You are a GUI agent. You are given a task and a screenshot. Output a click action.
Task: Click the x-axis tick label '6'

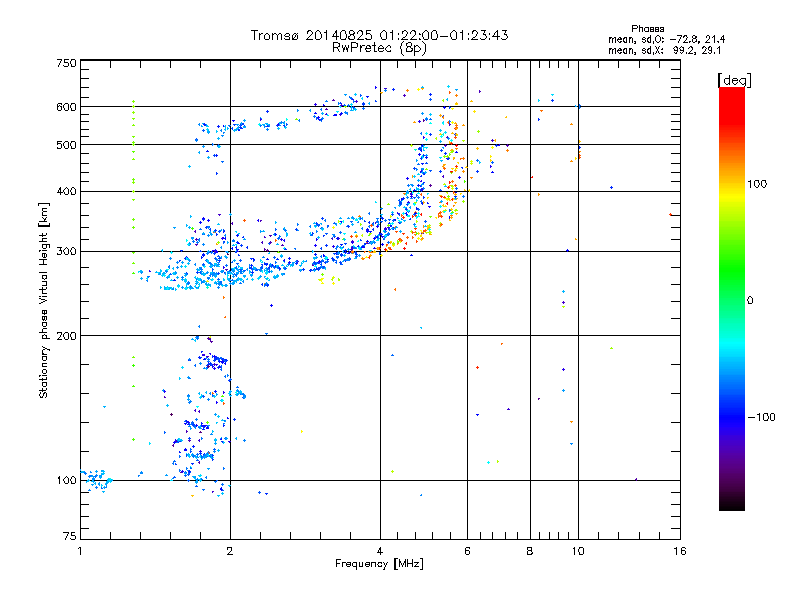click(467, 551)
